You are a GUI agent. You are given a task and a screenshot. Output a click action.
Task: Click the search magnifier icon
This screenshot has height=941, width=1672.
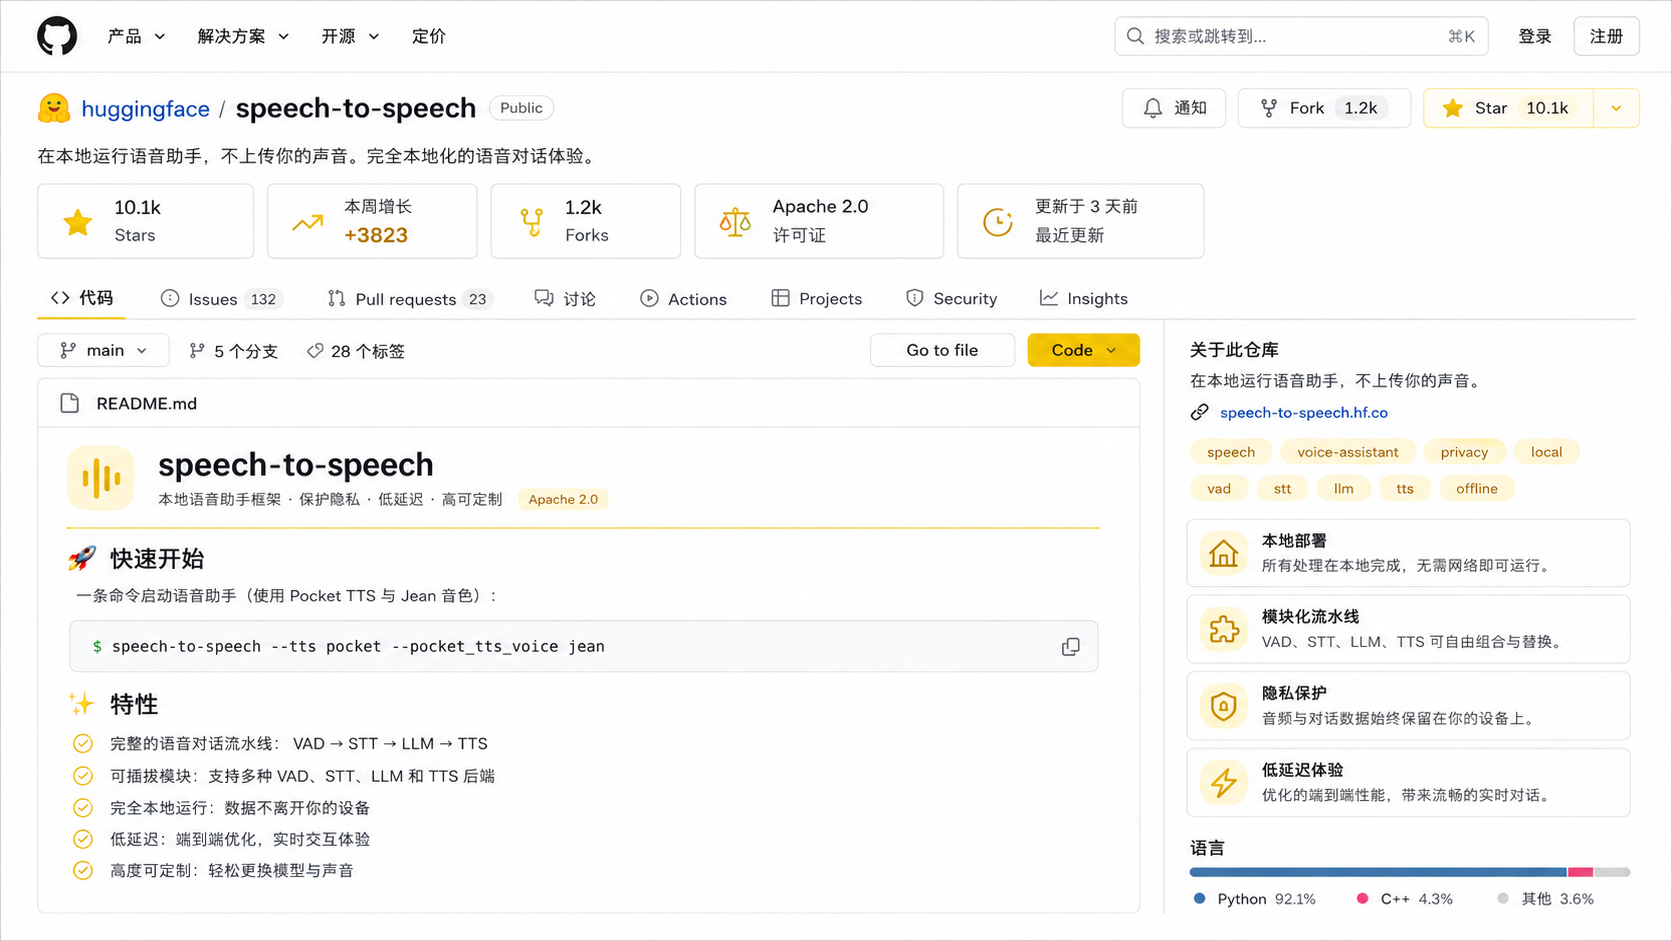coord(1135,36)
